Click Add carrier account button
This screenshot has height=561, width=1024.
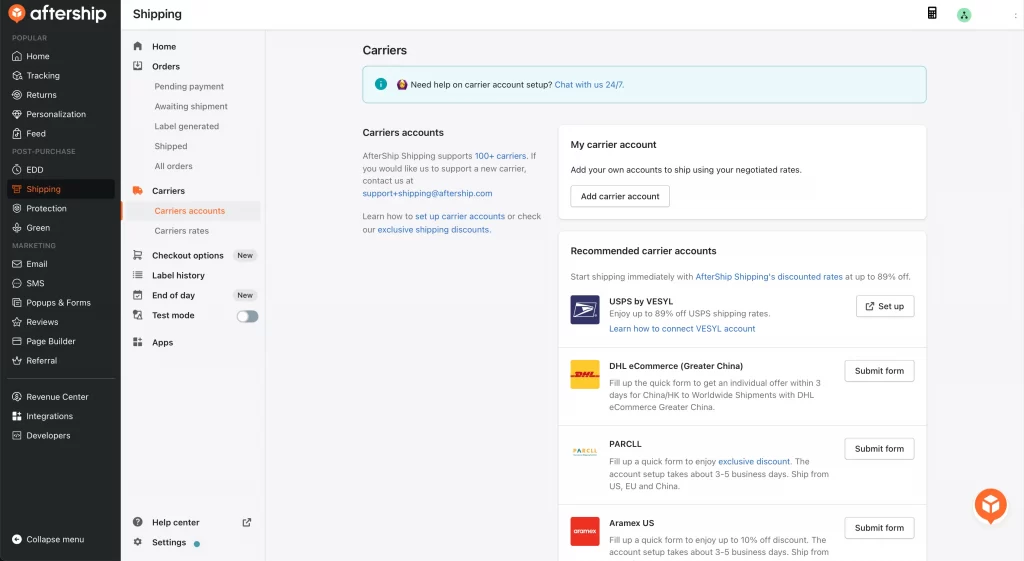coord(620,196)
